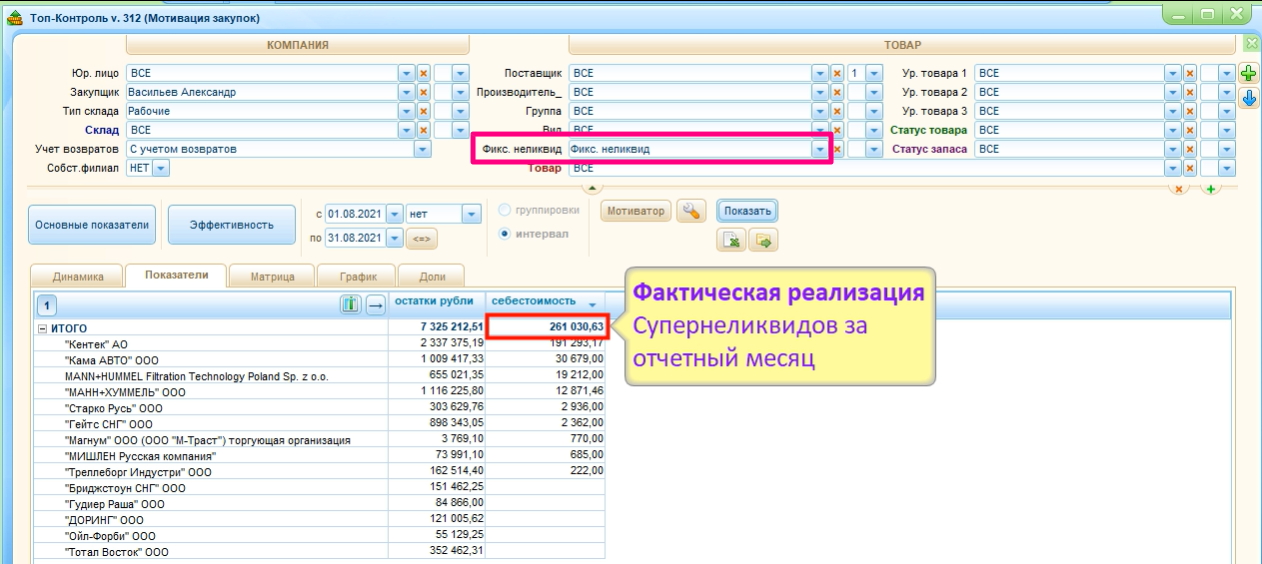This screenshot has height=564, width=1262.
Task: Open the Тип склада dropdown
Action: coord(406,111)
